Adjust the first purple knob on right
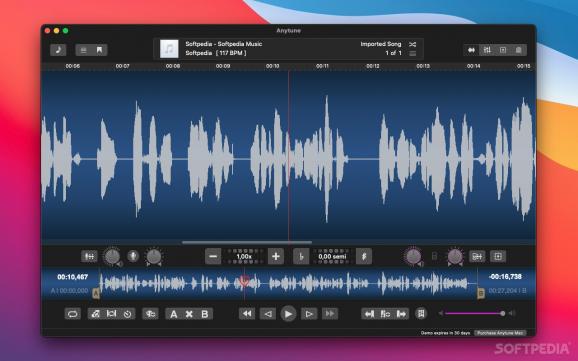 coord(413,256)
